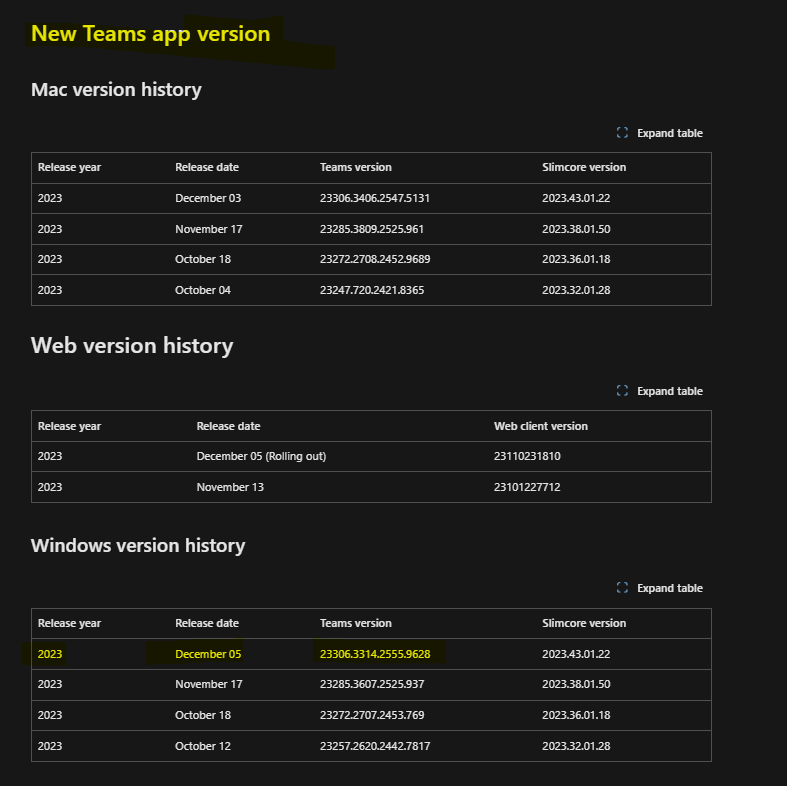Click Mac Teams version 23285.3809.2525.961

(x=371, y=229)
